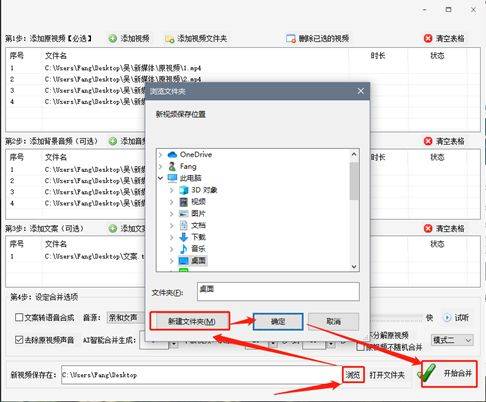Start merging with the 开始合并 button

(x=449, y=374)
